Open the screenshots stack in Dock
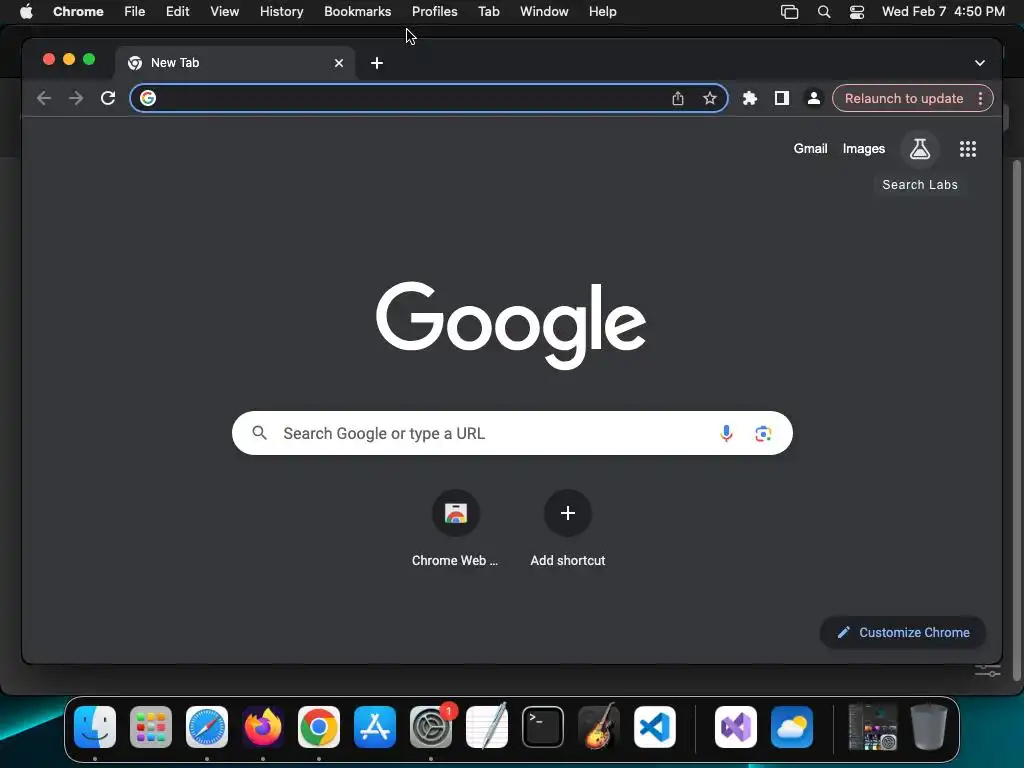The height and width of the screenshot is (768, 1024). click(872, 727)
